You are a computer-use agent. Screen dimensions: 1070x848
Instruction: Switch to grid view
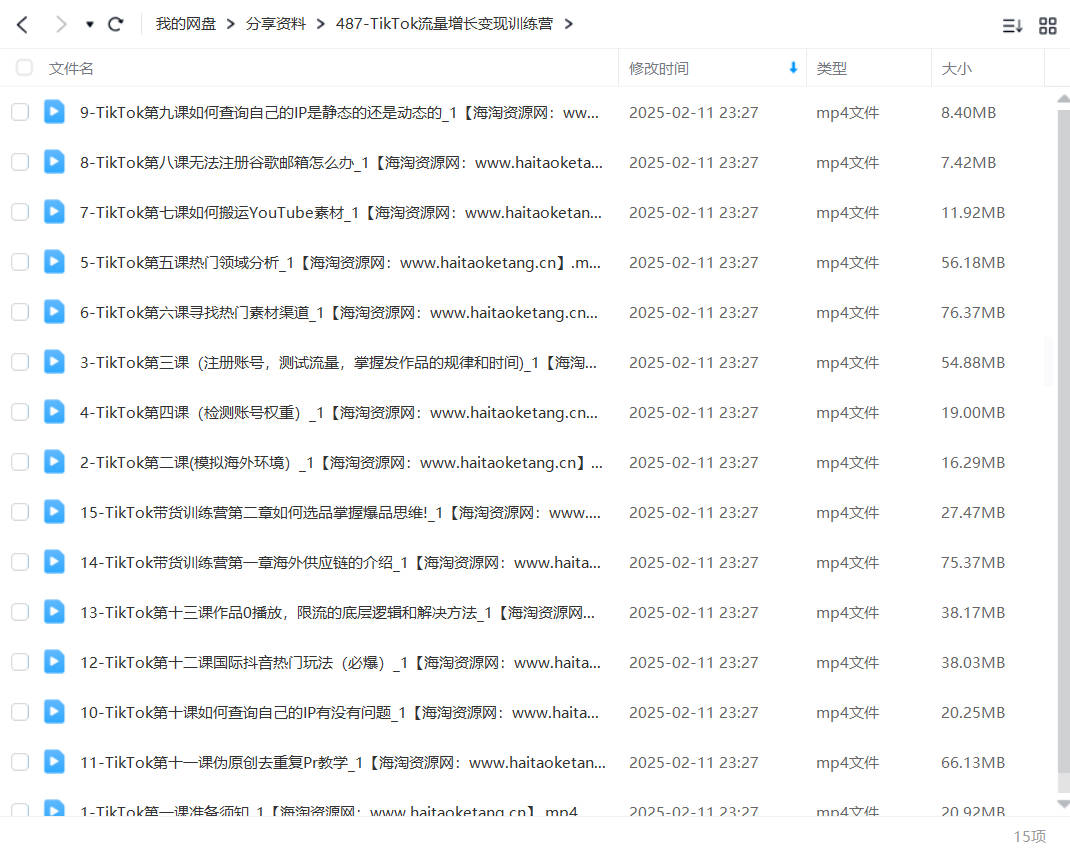click(x=1047, y=26)
